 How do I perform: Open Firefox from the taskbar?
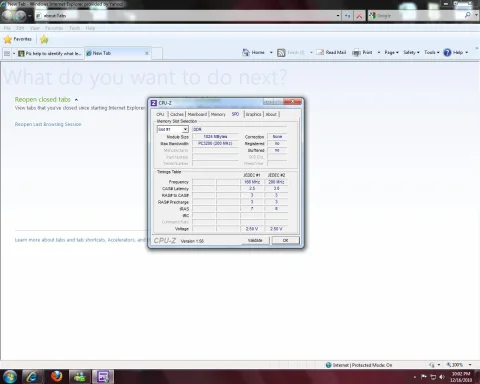[x=56, y=376]
